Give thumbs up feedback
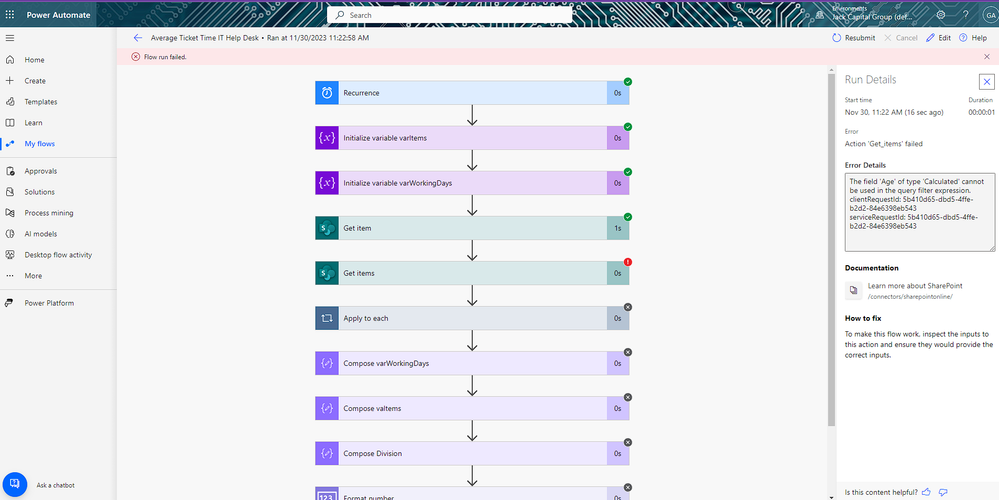 tap(926, 492)
